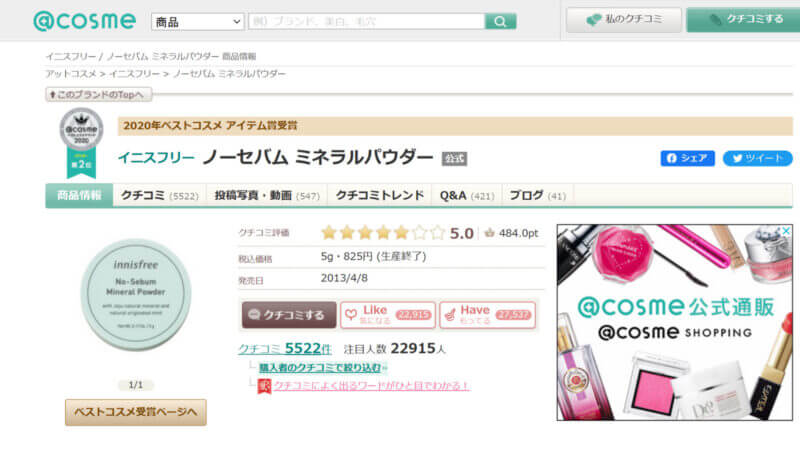Click 2020年ベストコスメ アイテム賞受賞 banner
The width and height of the screenshot is (800, 450).
click(455, 126)
